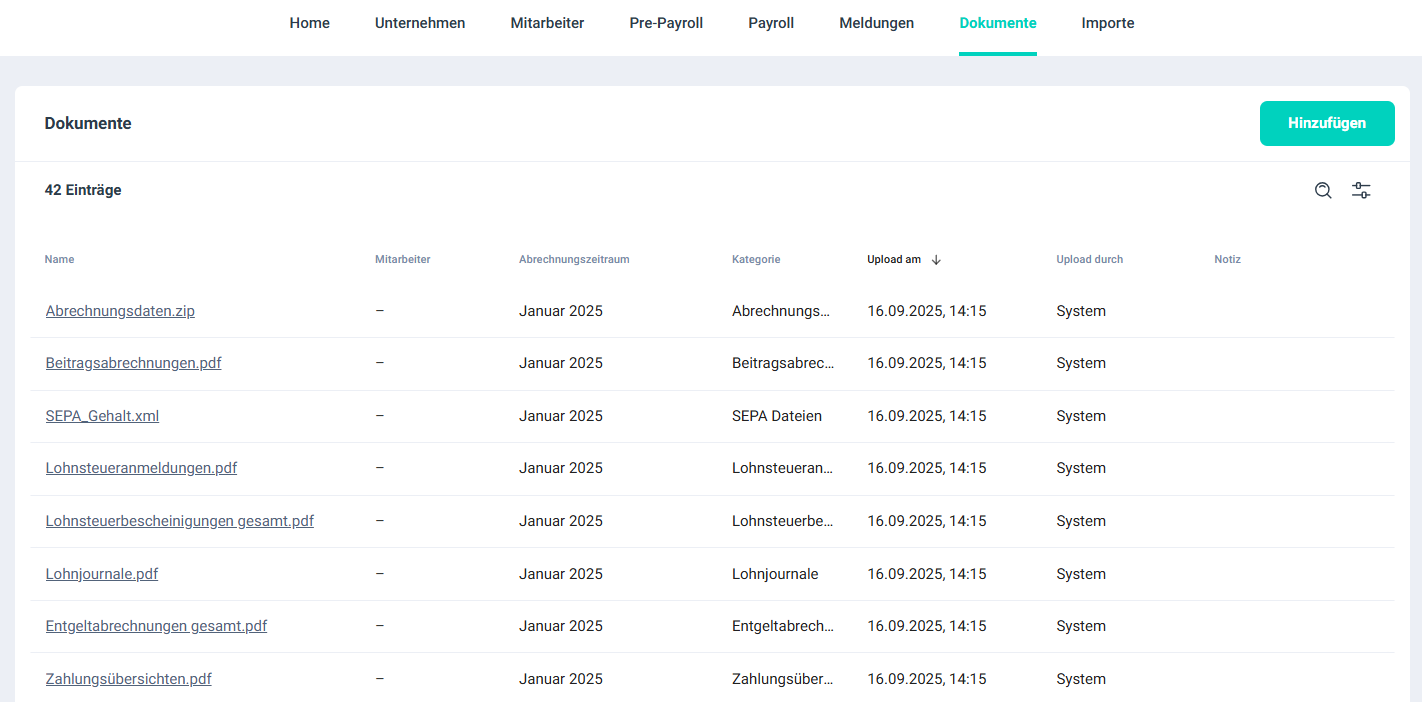
Task: Sort by Abrechnungszeitraum column header
Action: tap(574, 260)
